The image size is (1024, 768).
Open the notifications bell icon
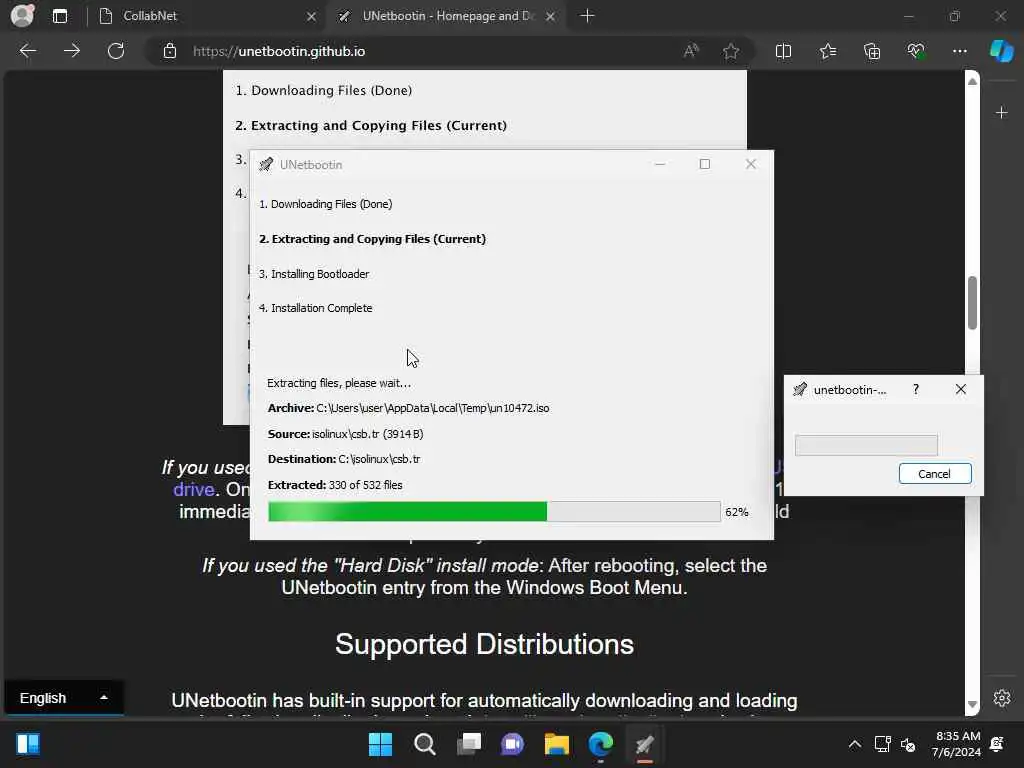point(997,744)
